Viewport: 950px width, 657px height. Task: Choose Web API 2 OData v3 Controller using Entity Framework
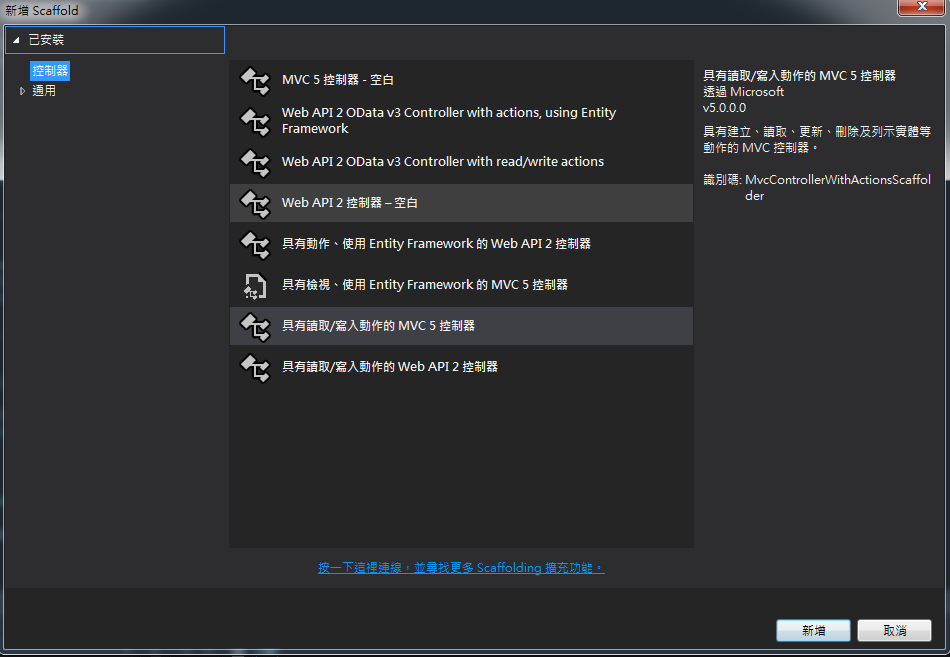(461, 121)
